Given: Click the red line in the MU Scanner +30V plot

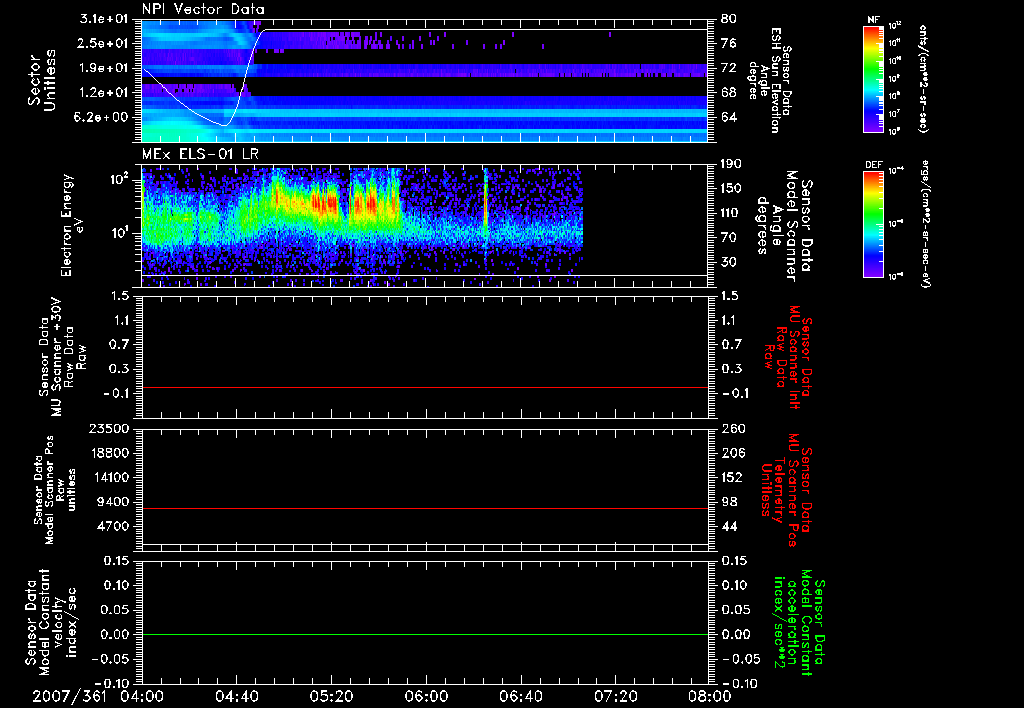Looking at the screenshot, I should [425, 387].
